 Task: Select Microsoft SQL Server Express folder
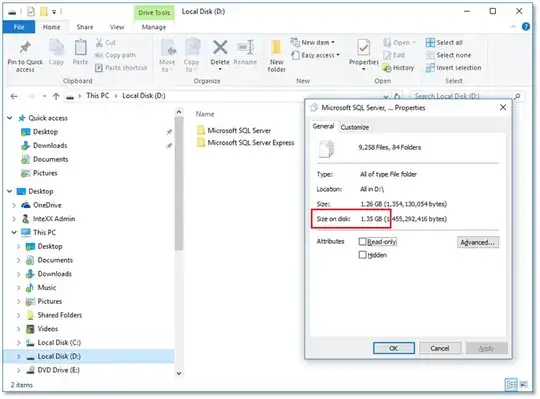[x=246, y=143]
